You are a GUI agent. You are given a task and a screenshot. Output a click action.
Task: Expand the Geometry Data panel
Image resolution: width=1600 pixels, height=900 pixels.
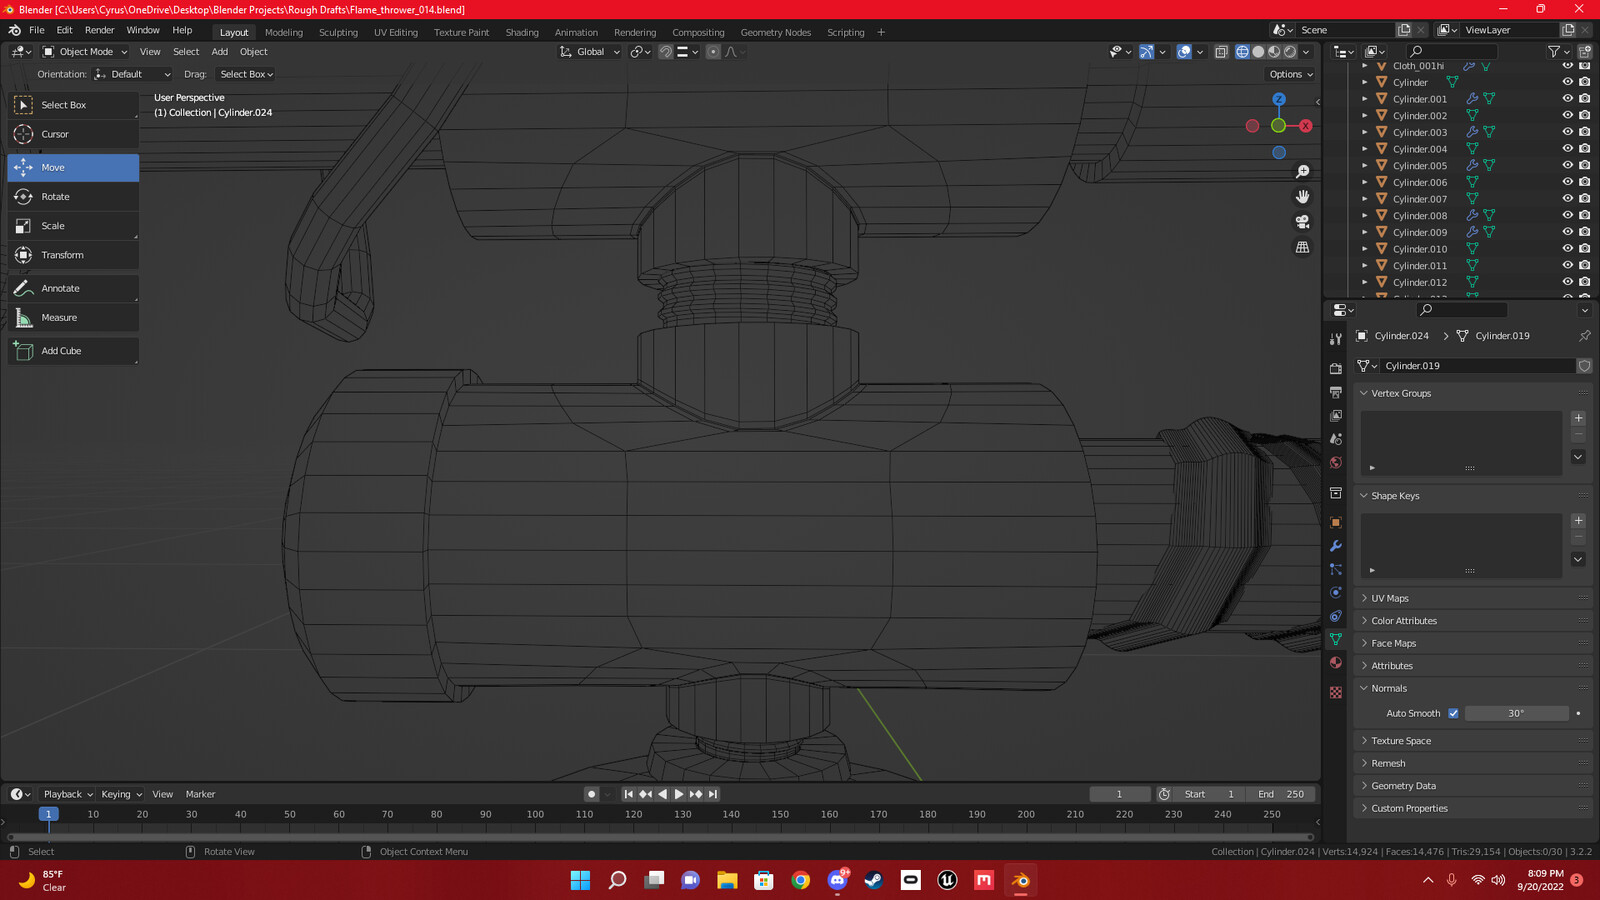(x=1472, y=786)
